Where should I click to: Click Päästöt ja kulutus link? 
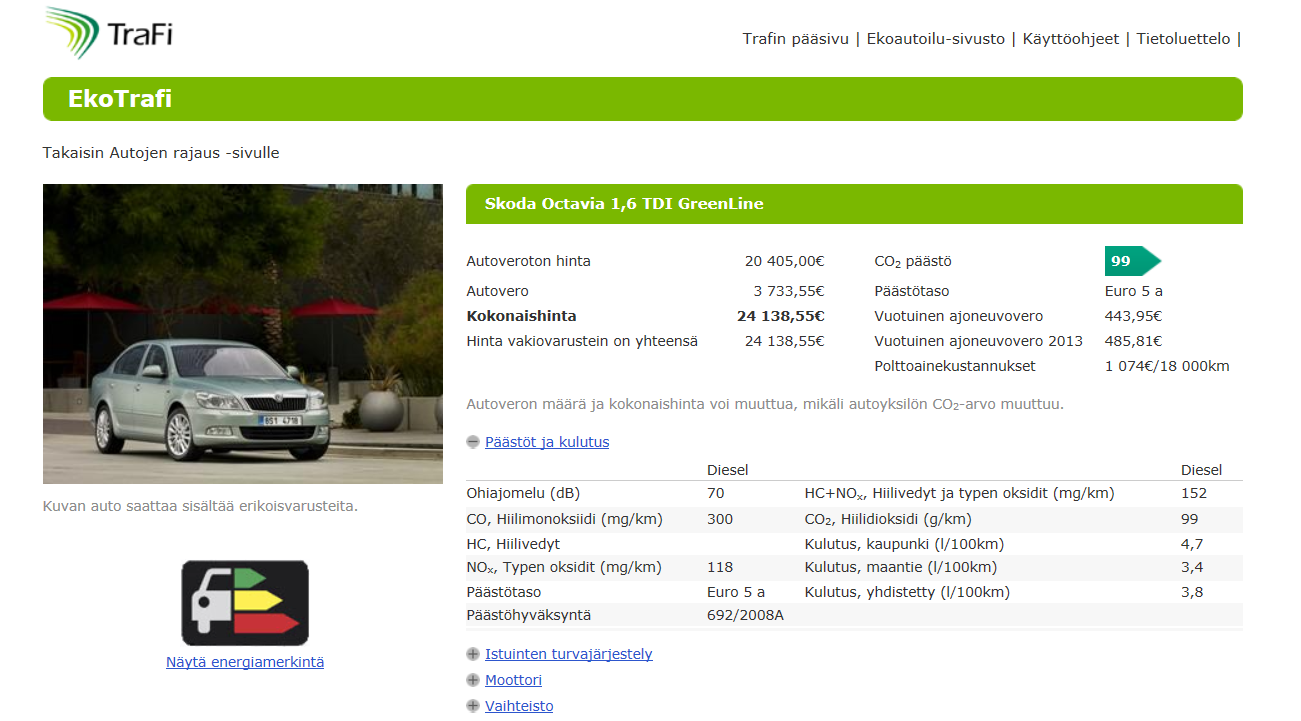[547, 442]
